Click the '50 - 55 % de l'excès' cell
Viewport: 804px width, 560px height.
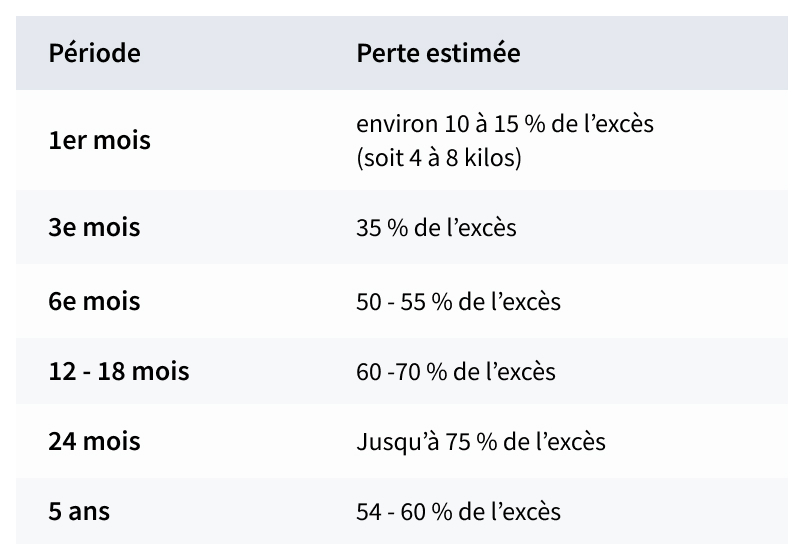(x=458, y=302)
